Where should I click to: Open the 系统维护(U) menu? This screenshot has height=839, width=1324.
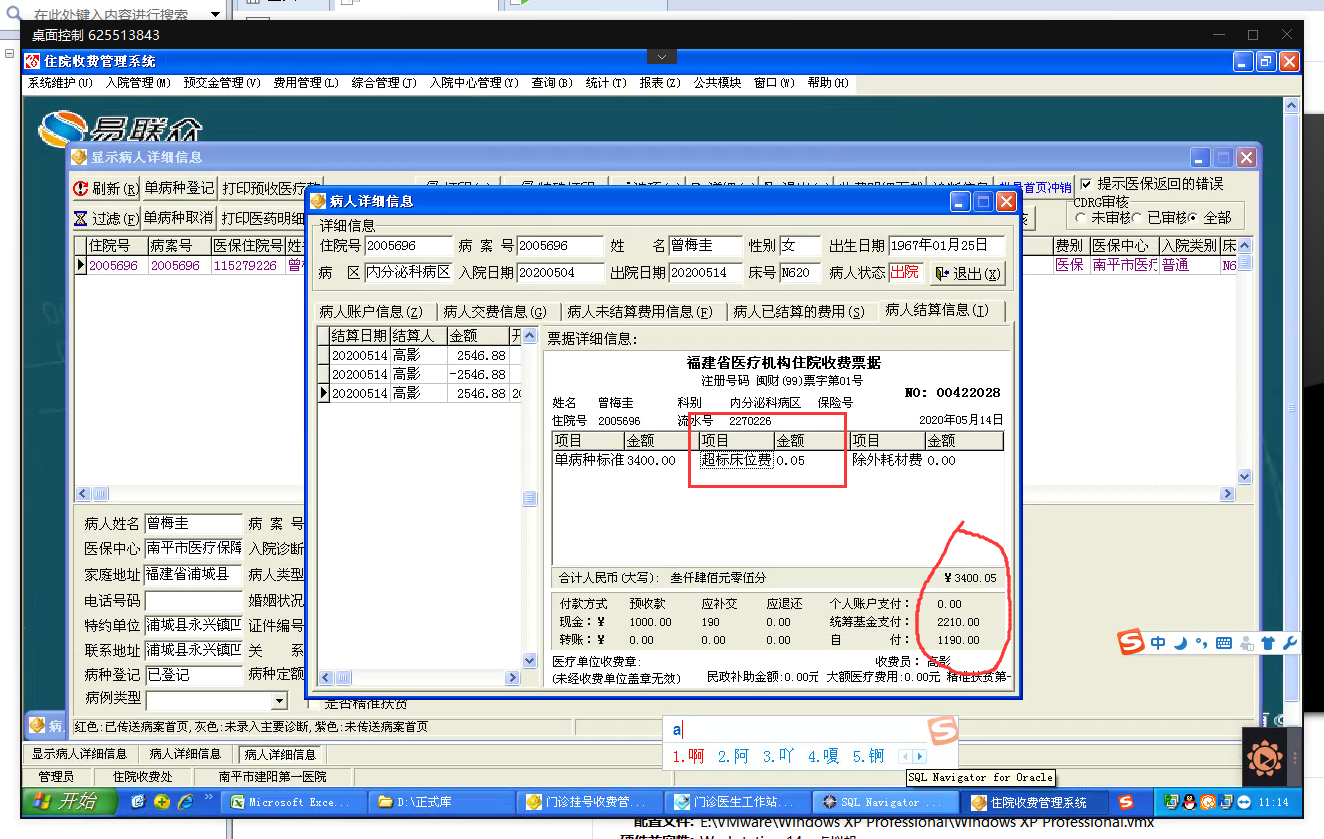pyautogui.click(x=60, y=83)
